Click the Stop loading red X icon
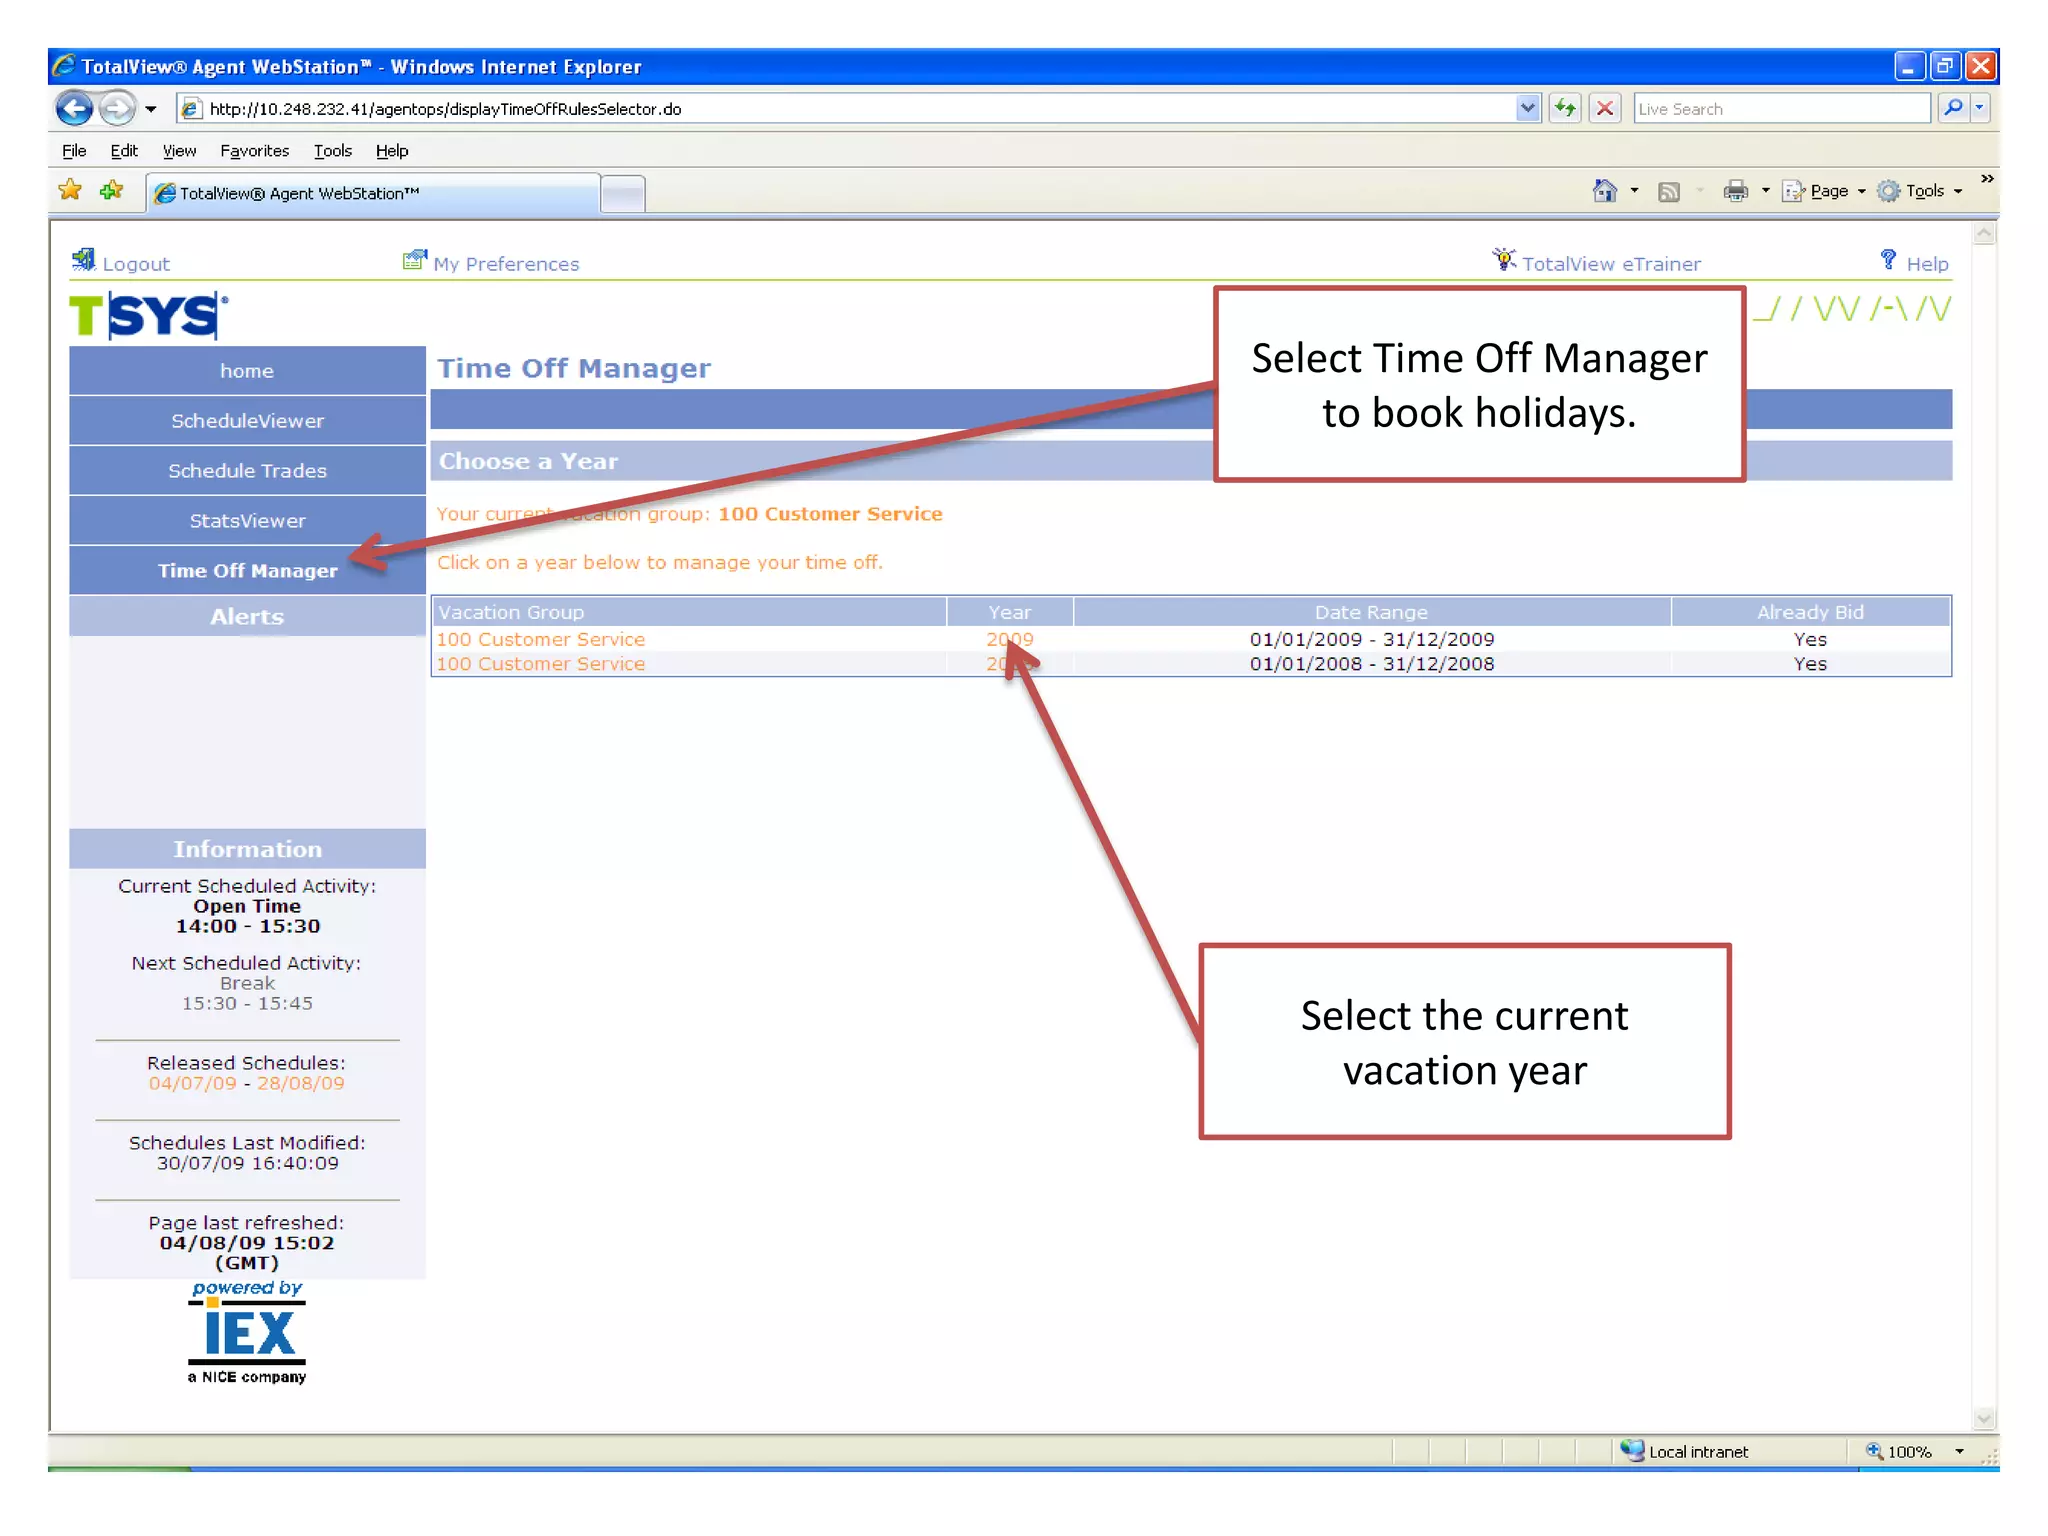 click(1605, 108)
